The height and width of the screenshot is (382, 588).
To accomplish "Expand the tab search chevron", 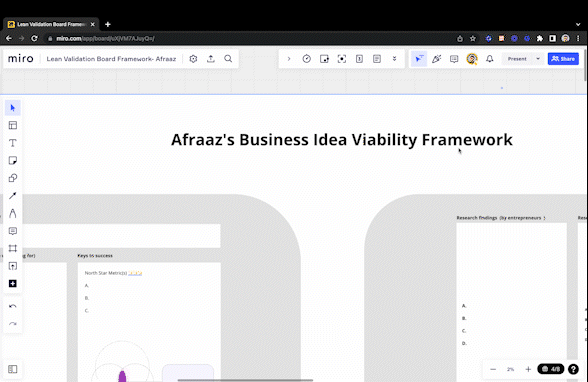I will (578, 24).
